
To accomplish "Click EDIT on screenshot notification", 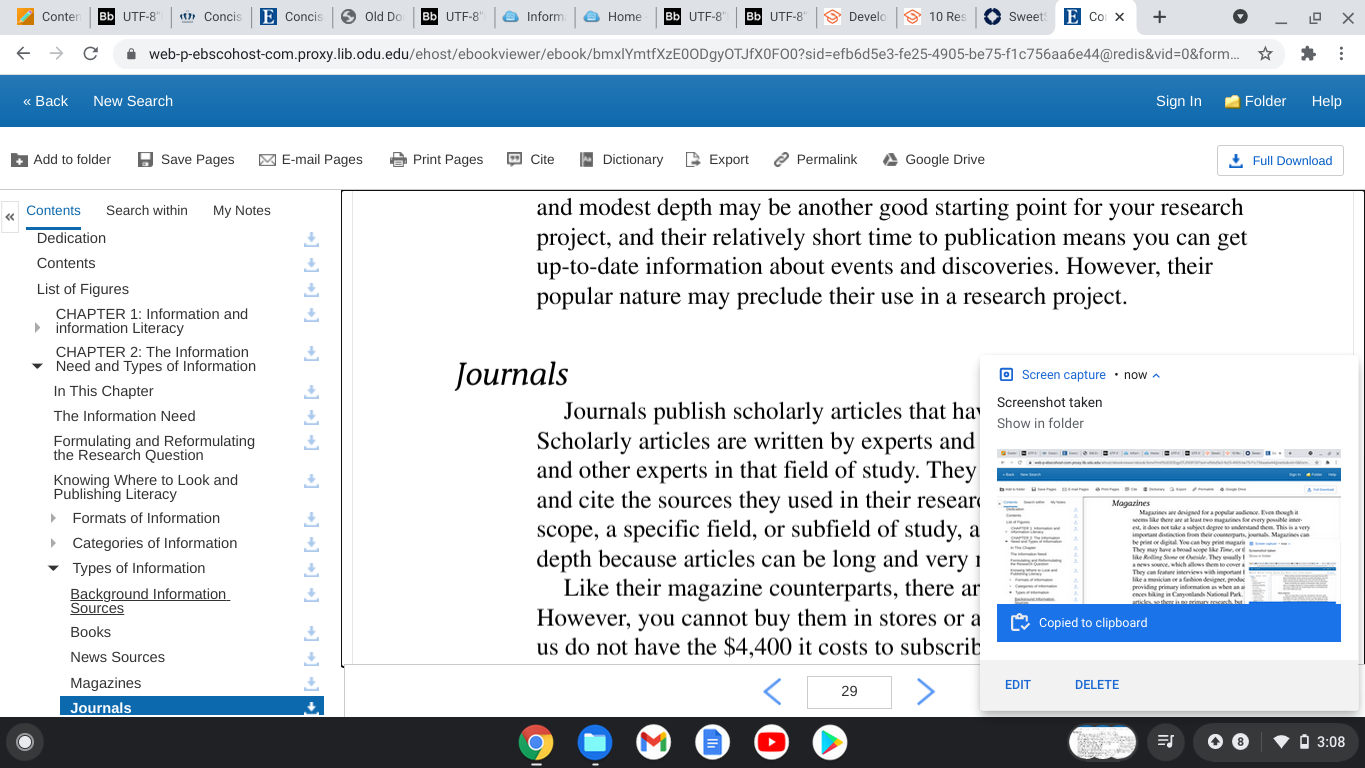I will click(x=1018, y=685).
